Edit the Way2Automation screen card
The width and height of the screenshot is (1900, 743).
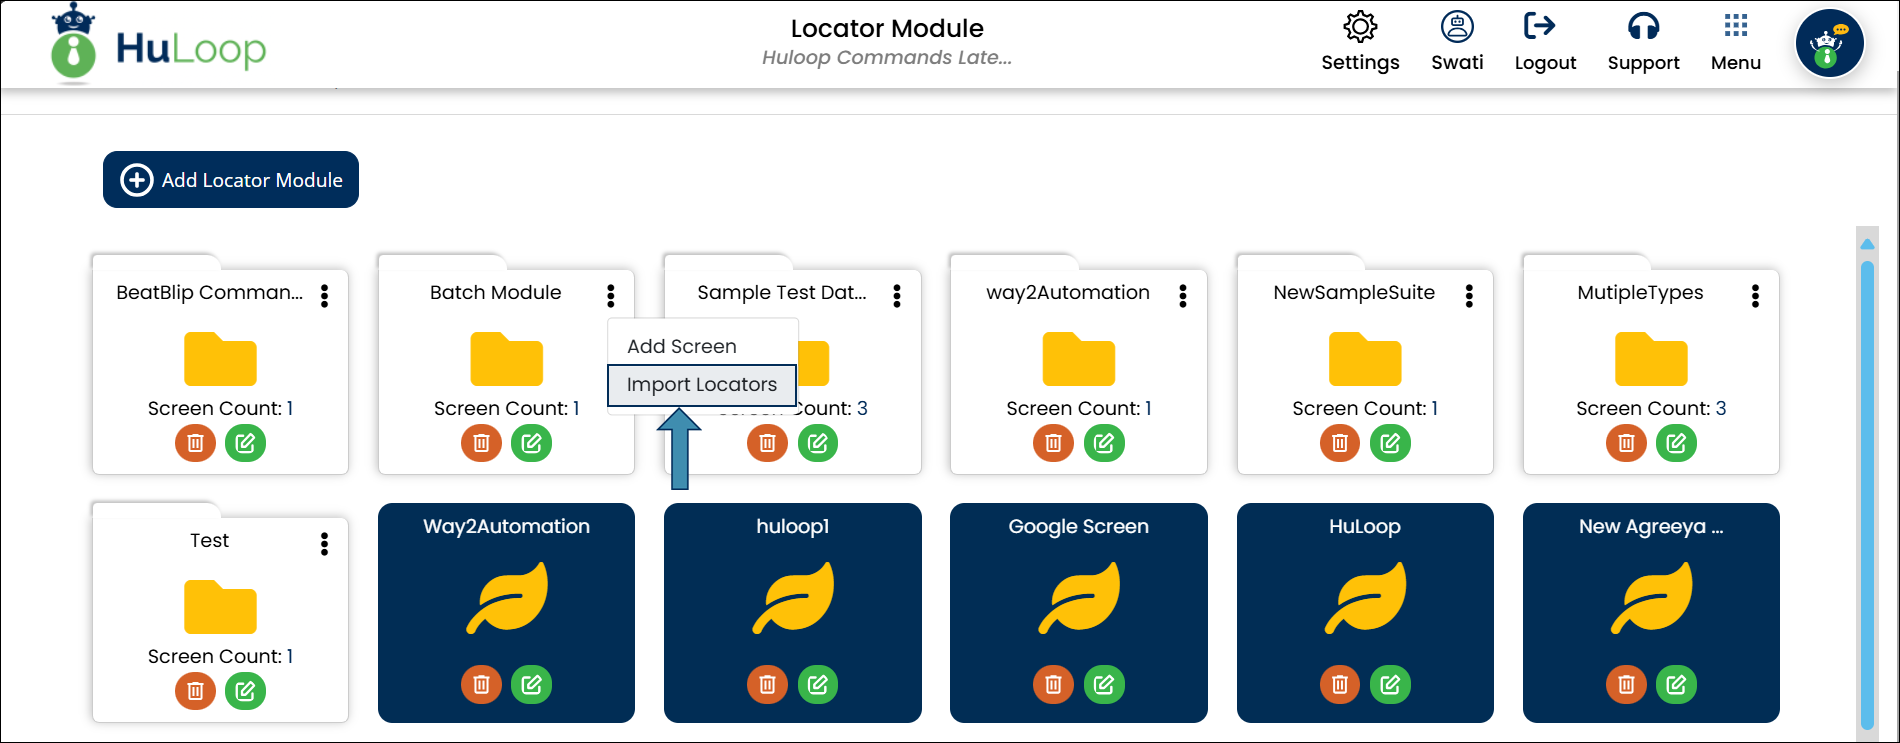[532, 684]
